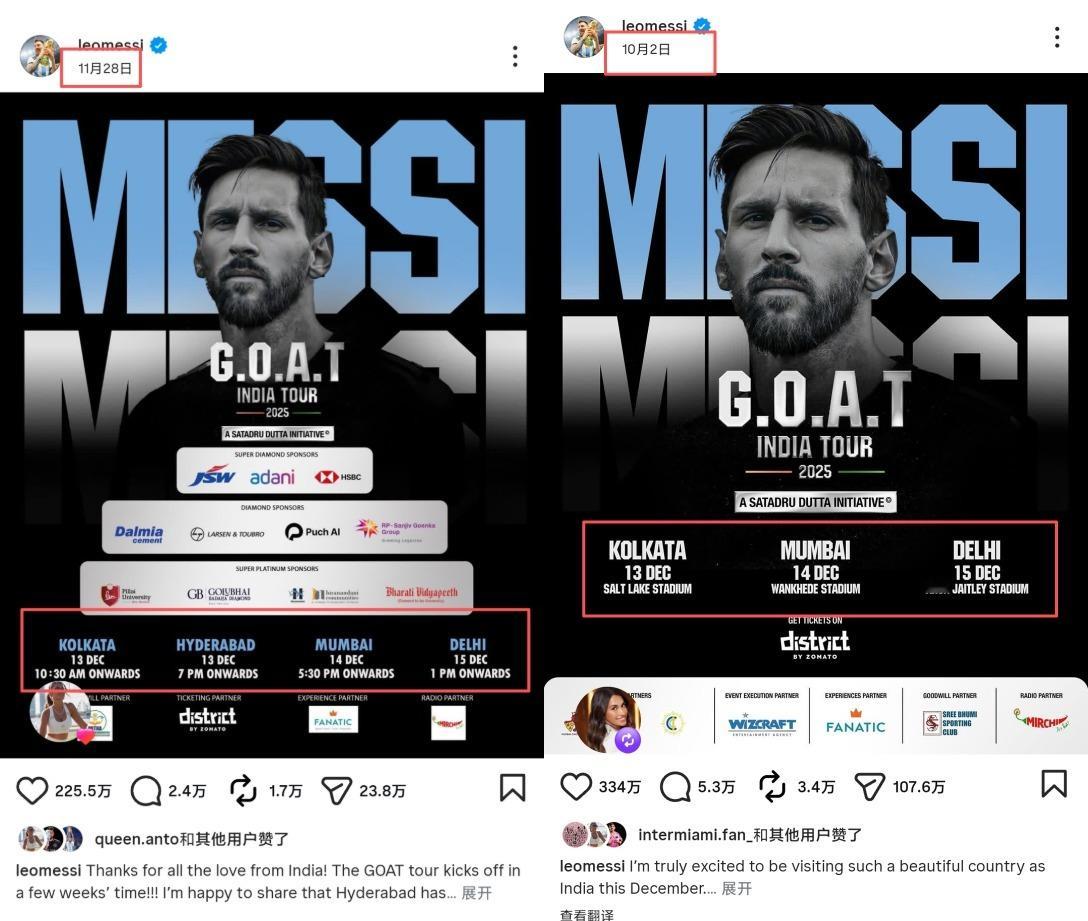The width and height of the screenshot is (1088, 921).
Task: Bookmark the November 28 post
Action: (512, 788)
